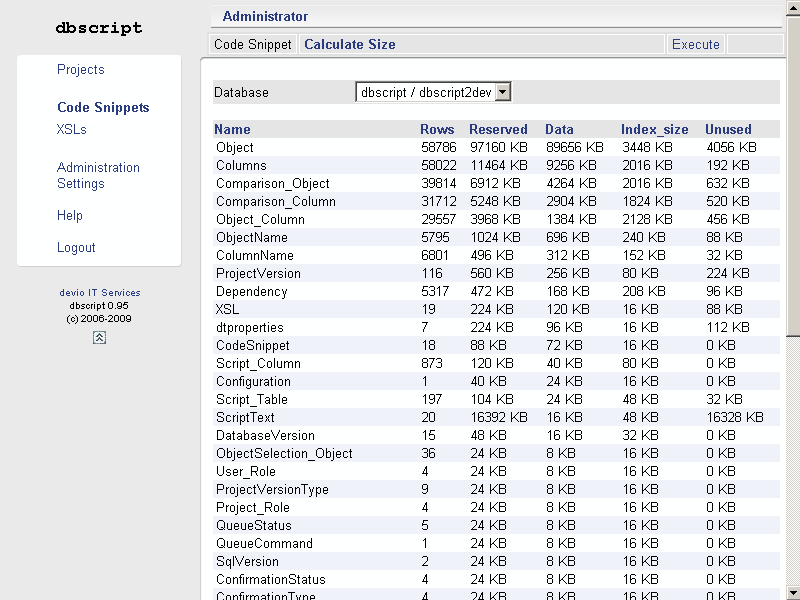The width and height of the screenshot is (800, 600).
Task: Click the collapse arrows icon under copyright
Action: (x=99, y=337)
